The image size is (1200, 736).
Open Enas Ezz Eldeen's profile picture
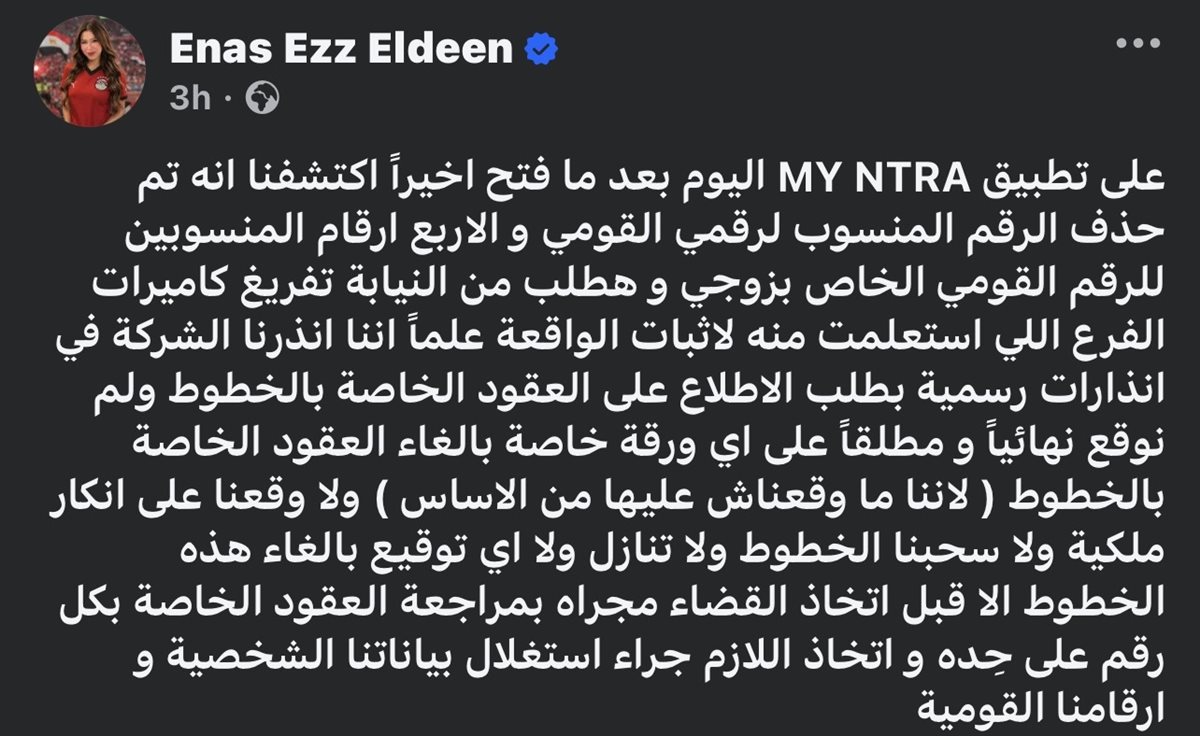tap(91, 71)
